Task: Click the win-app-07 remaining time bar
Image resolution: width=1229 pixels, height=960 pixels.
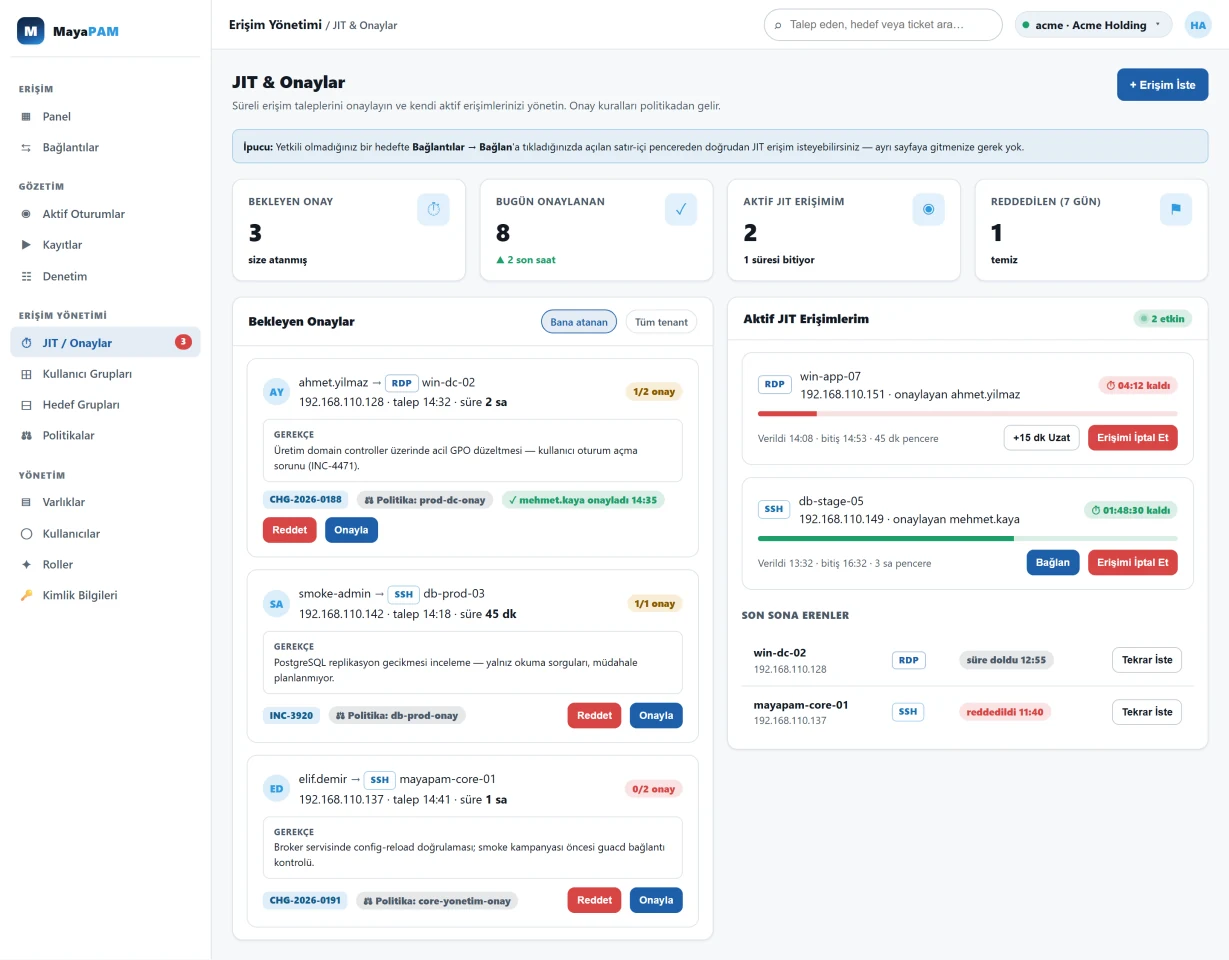Action: point(967,413)
